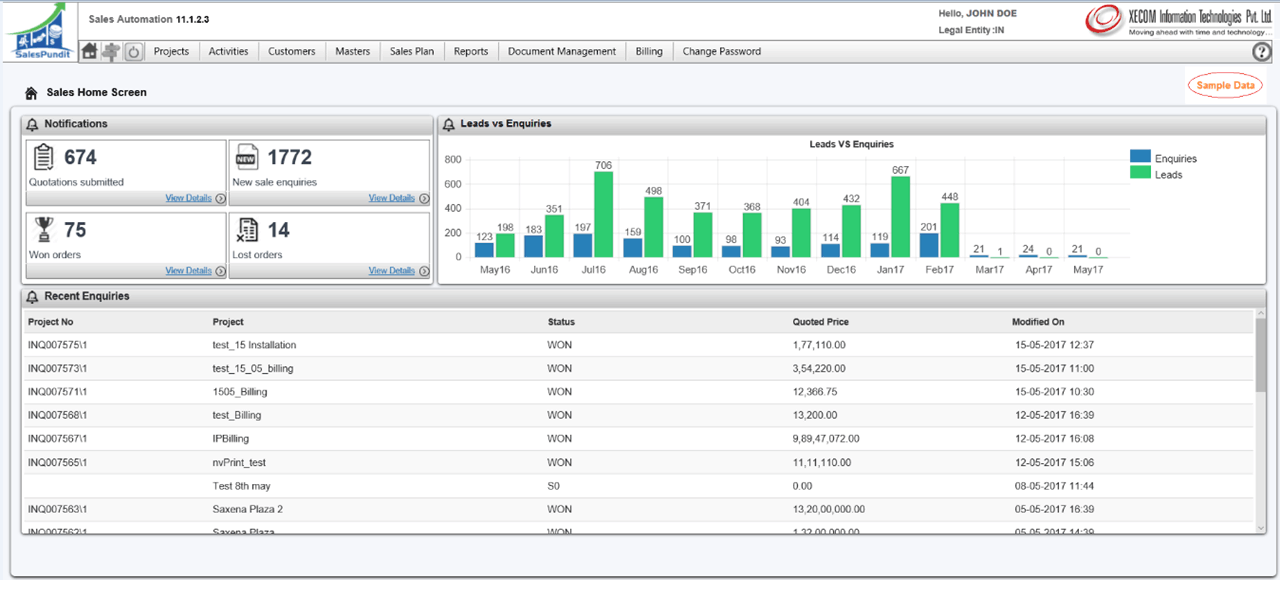Click View Details under Lost orders

pos(393,269)
